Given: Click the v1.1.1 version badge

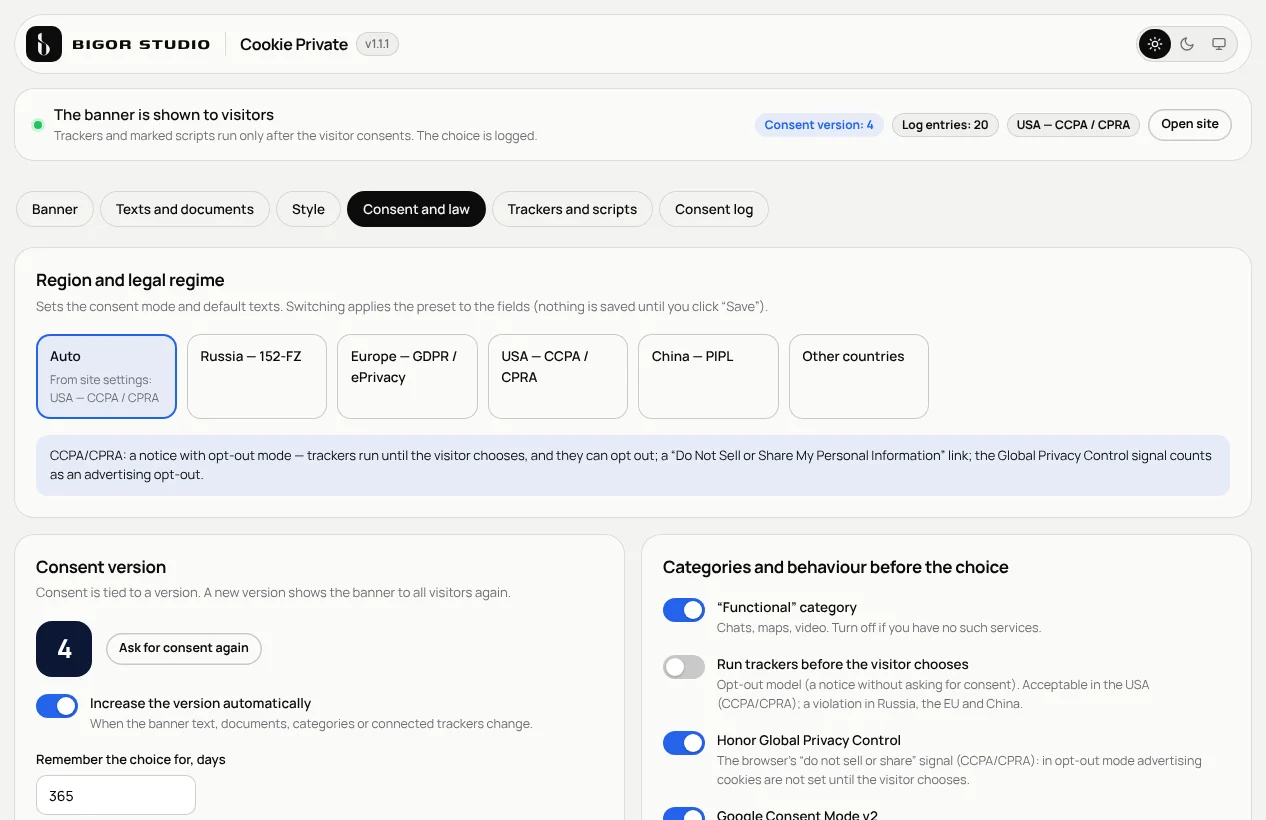Looking at the screenshot, I should point(377,44).
